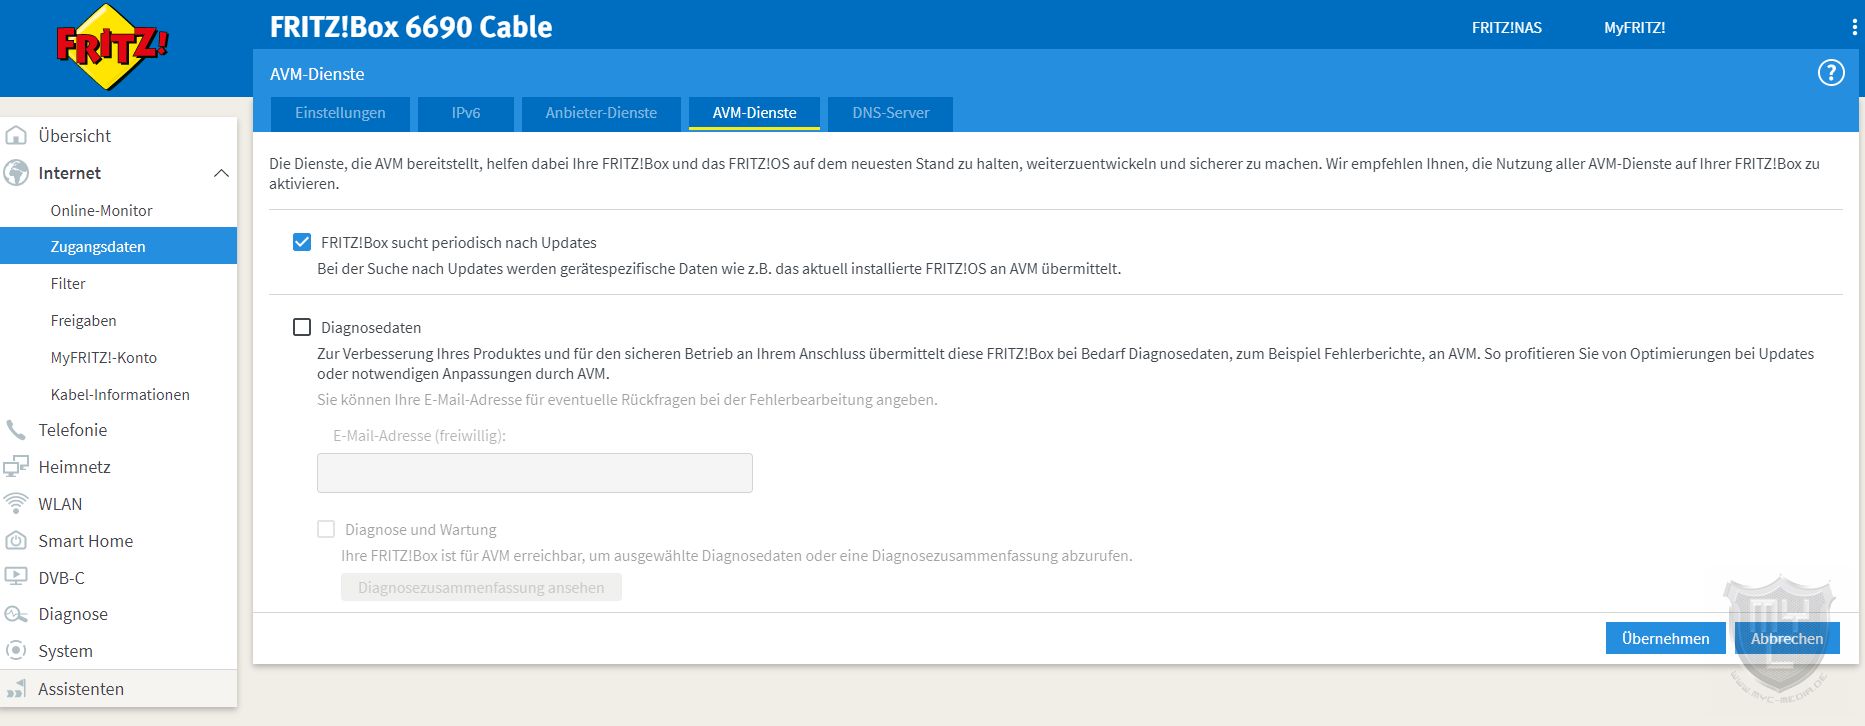Open the MyFRITZ! link in header

[x=1634, y=28]
